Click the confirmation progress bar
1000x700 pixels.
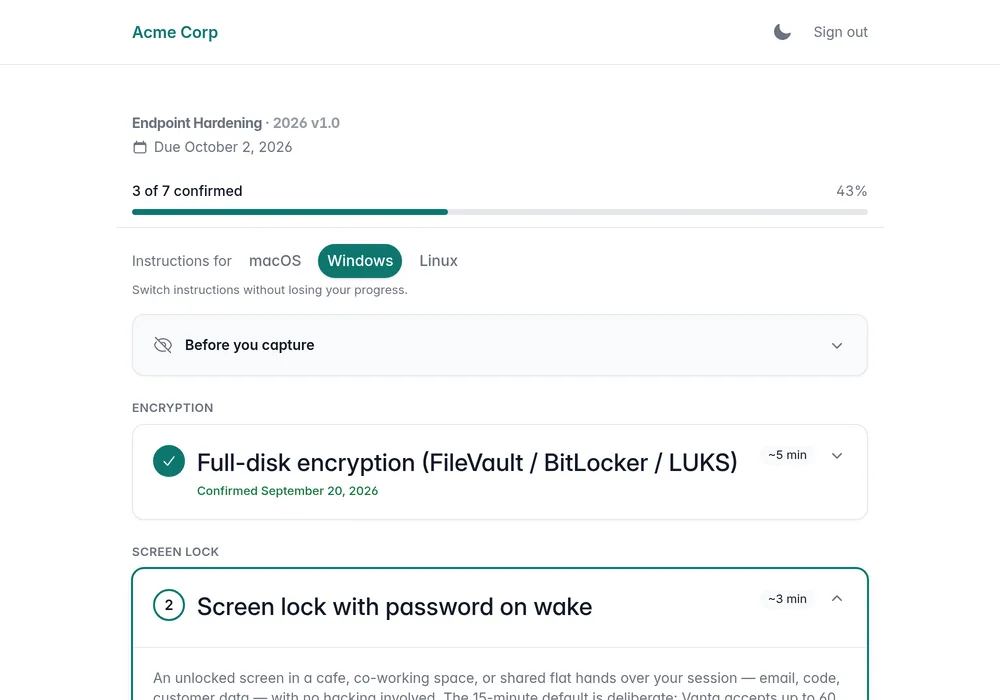[x=499, y=212]
